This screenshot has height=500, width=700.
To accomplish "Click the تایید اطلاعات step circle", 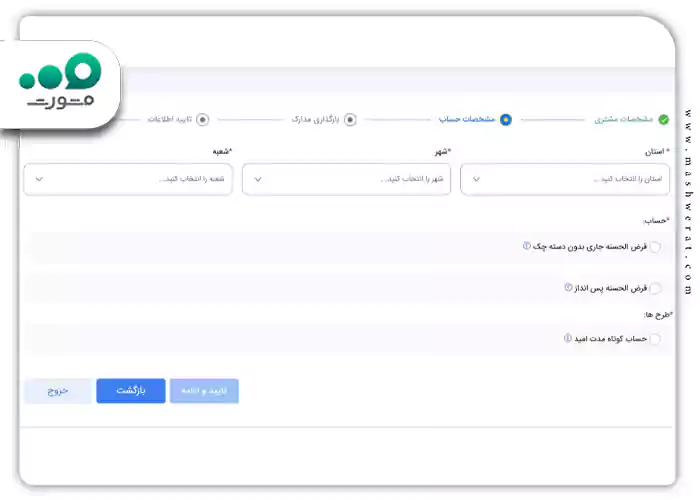I will (202, 120).
